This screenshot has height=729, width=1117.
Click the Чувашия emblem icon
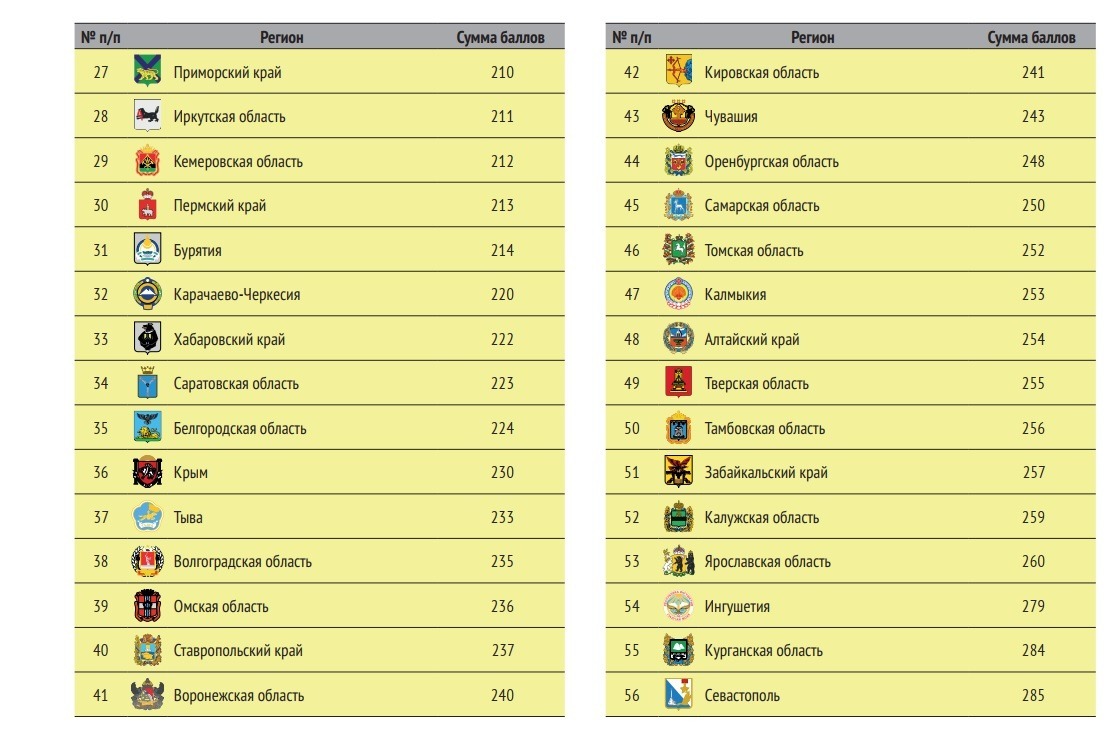pos(678,116)
